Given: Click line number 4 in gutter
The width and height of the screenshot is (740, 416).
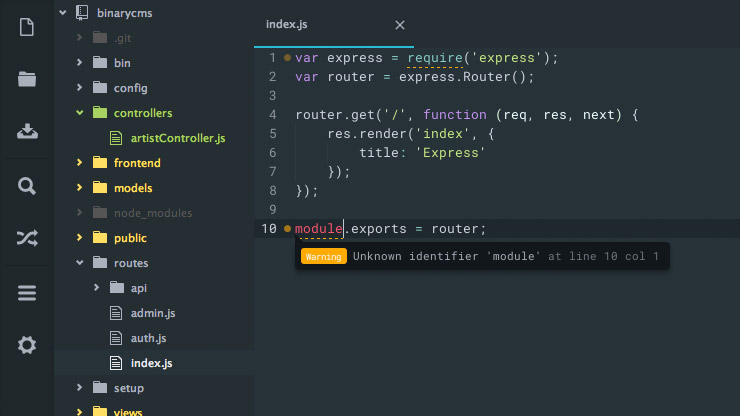Looking at the screenshot, I should click(272, 115).
